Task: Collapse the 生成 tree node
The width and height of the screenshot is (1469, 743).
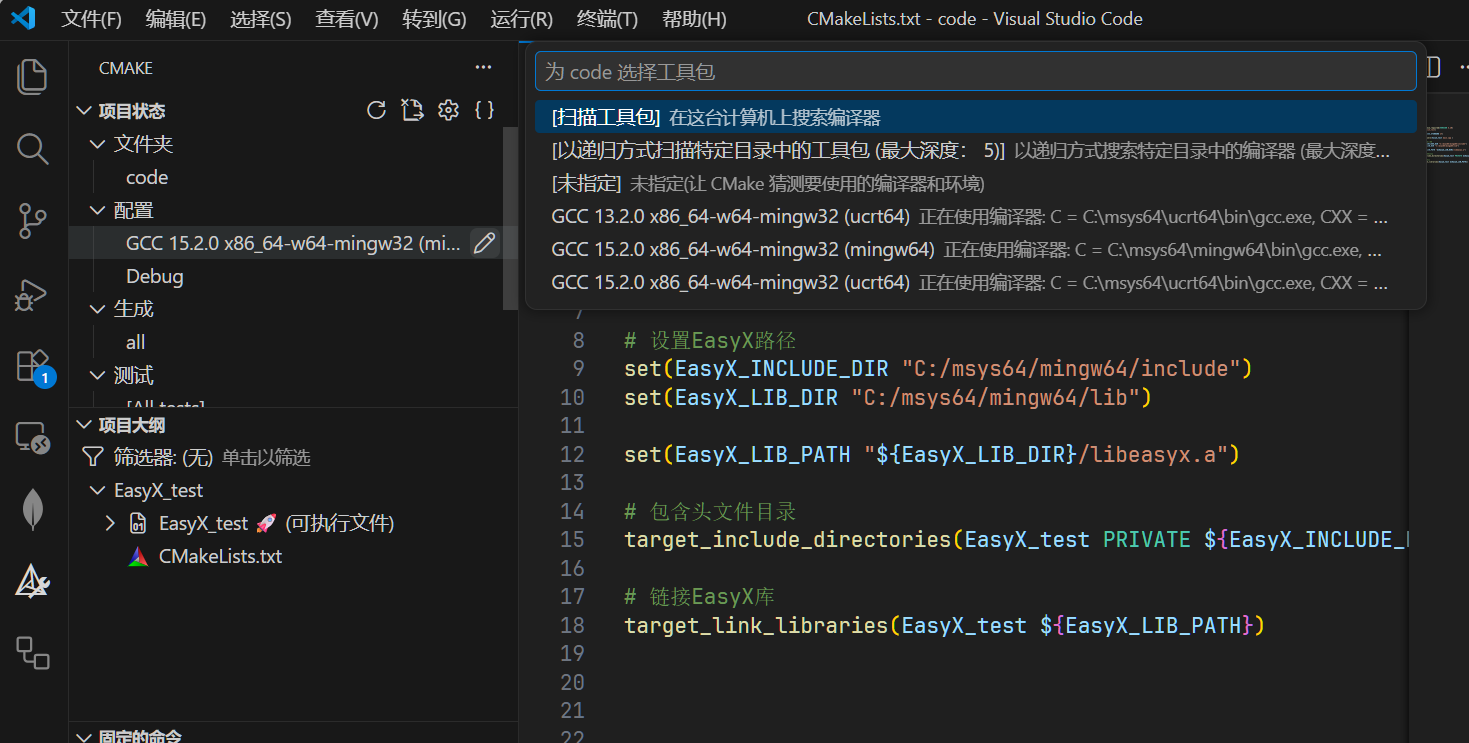Action: 98,309
